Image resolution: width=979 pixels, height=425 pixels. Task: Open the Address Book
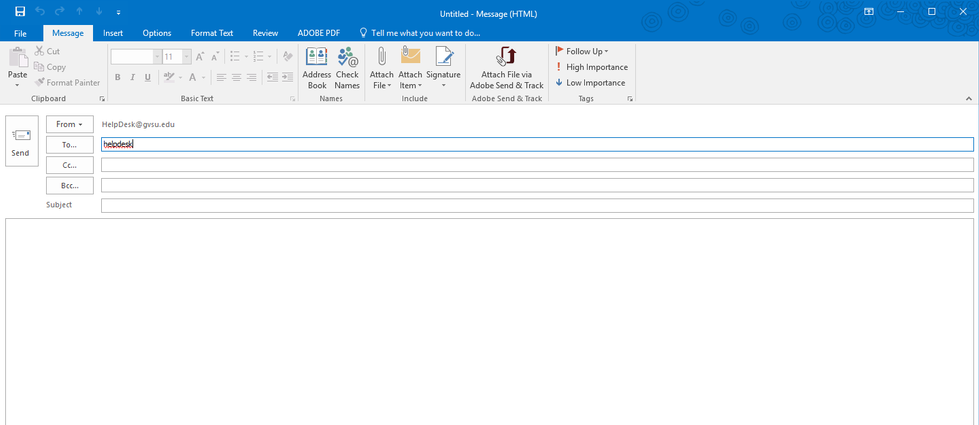pos(316,68)
